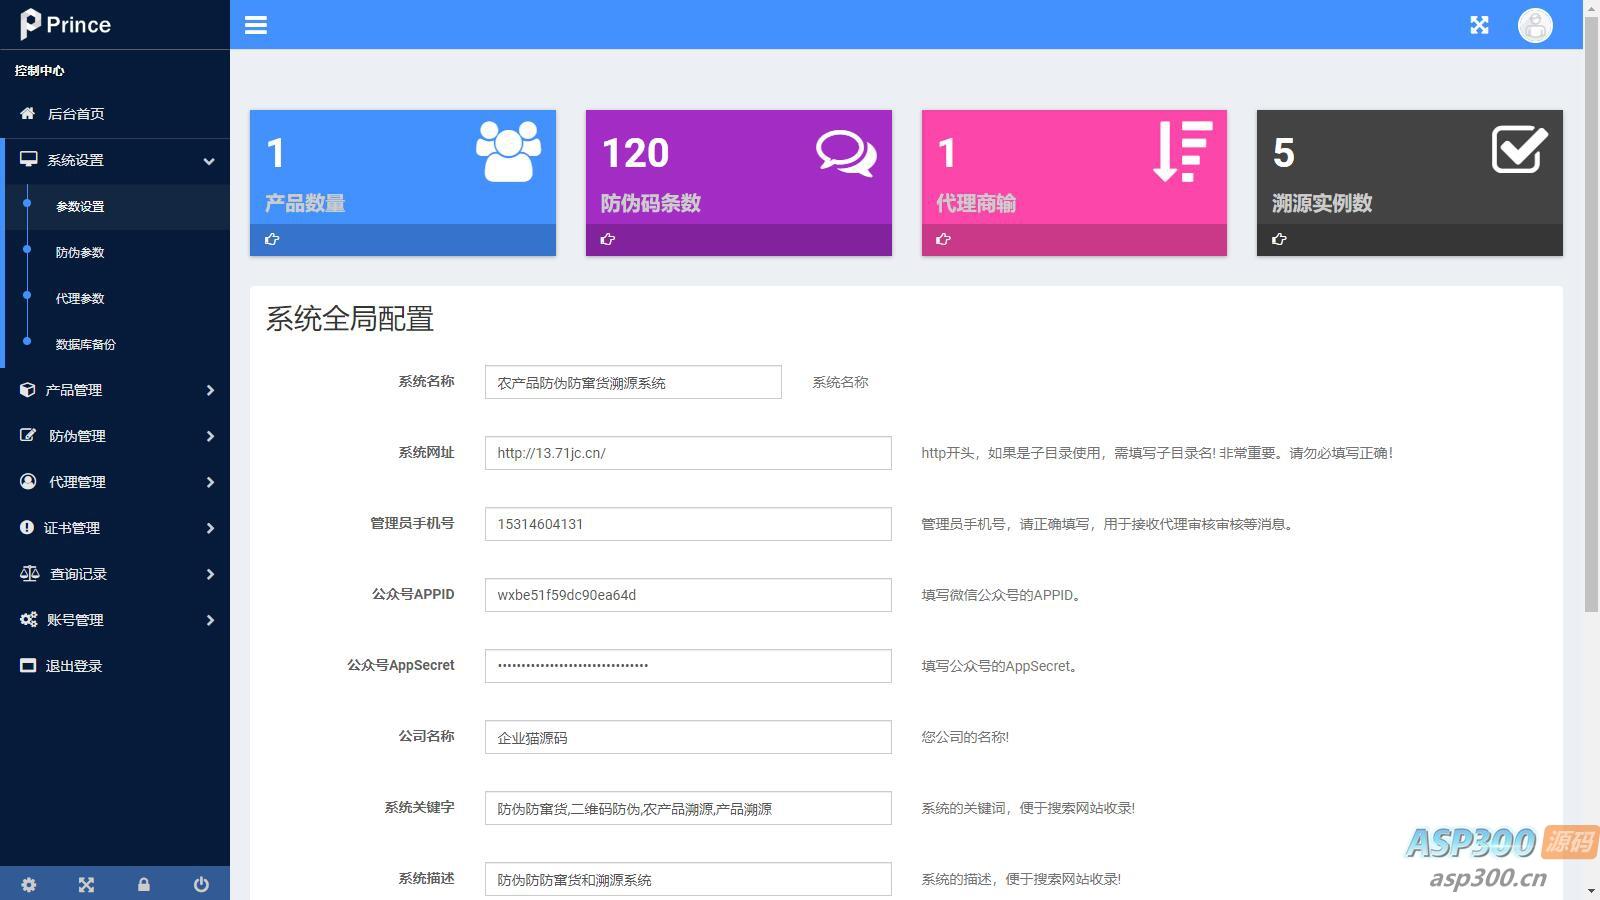Toggle fullscreen with the expand icon in header
The image size is (1600, 900).
(x=1479, y=25)
